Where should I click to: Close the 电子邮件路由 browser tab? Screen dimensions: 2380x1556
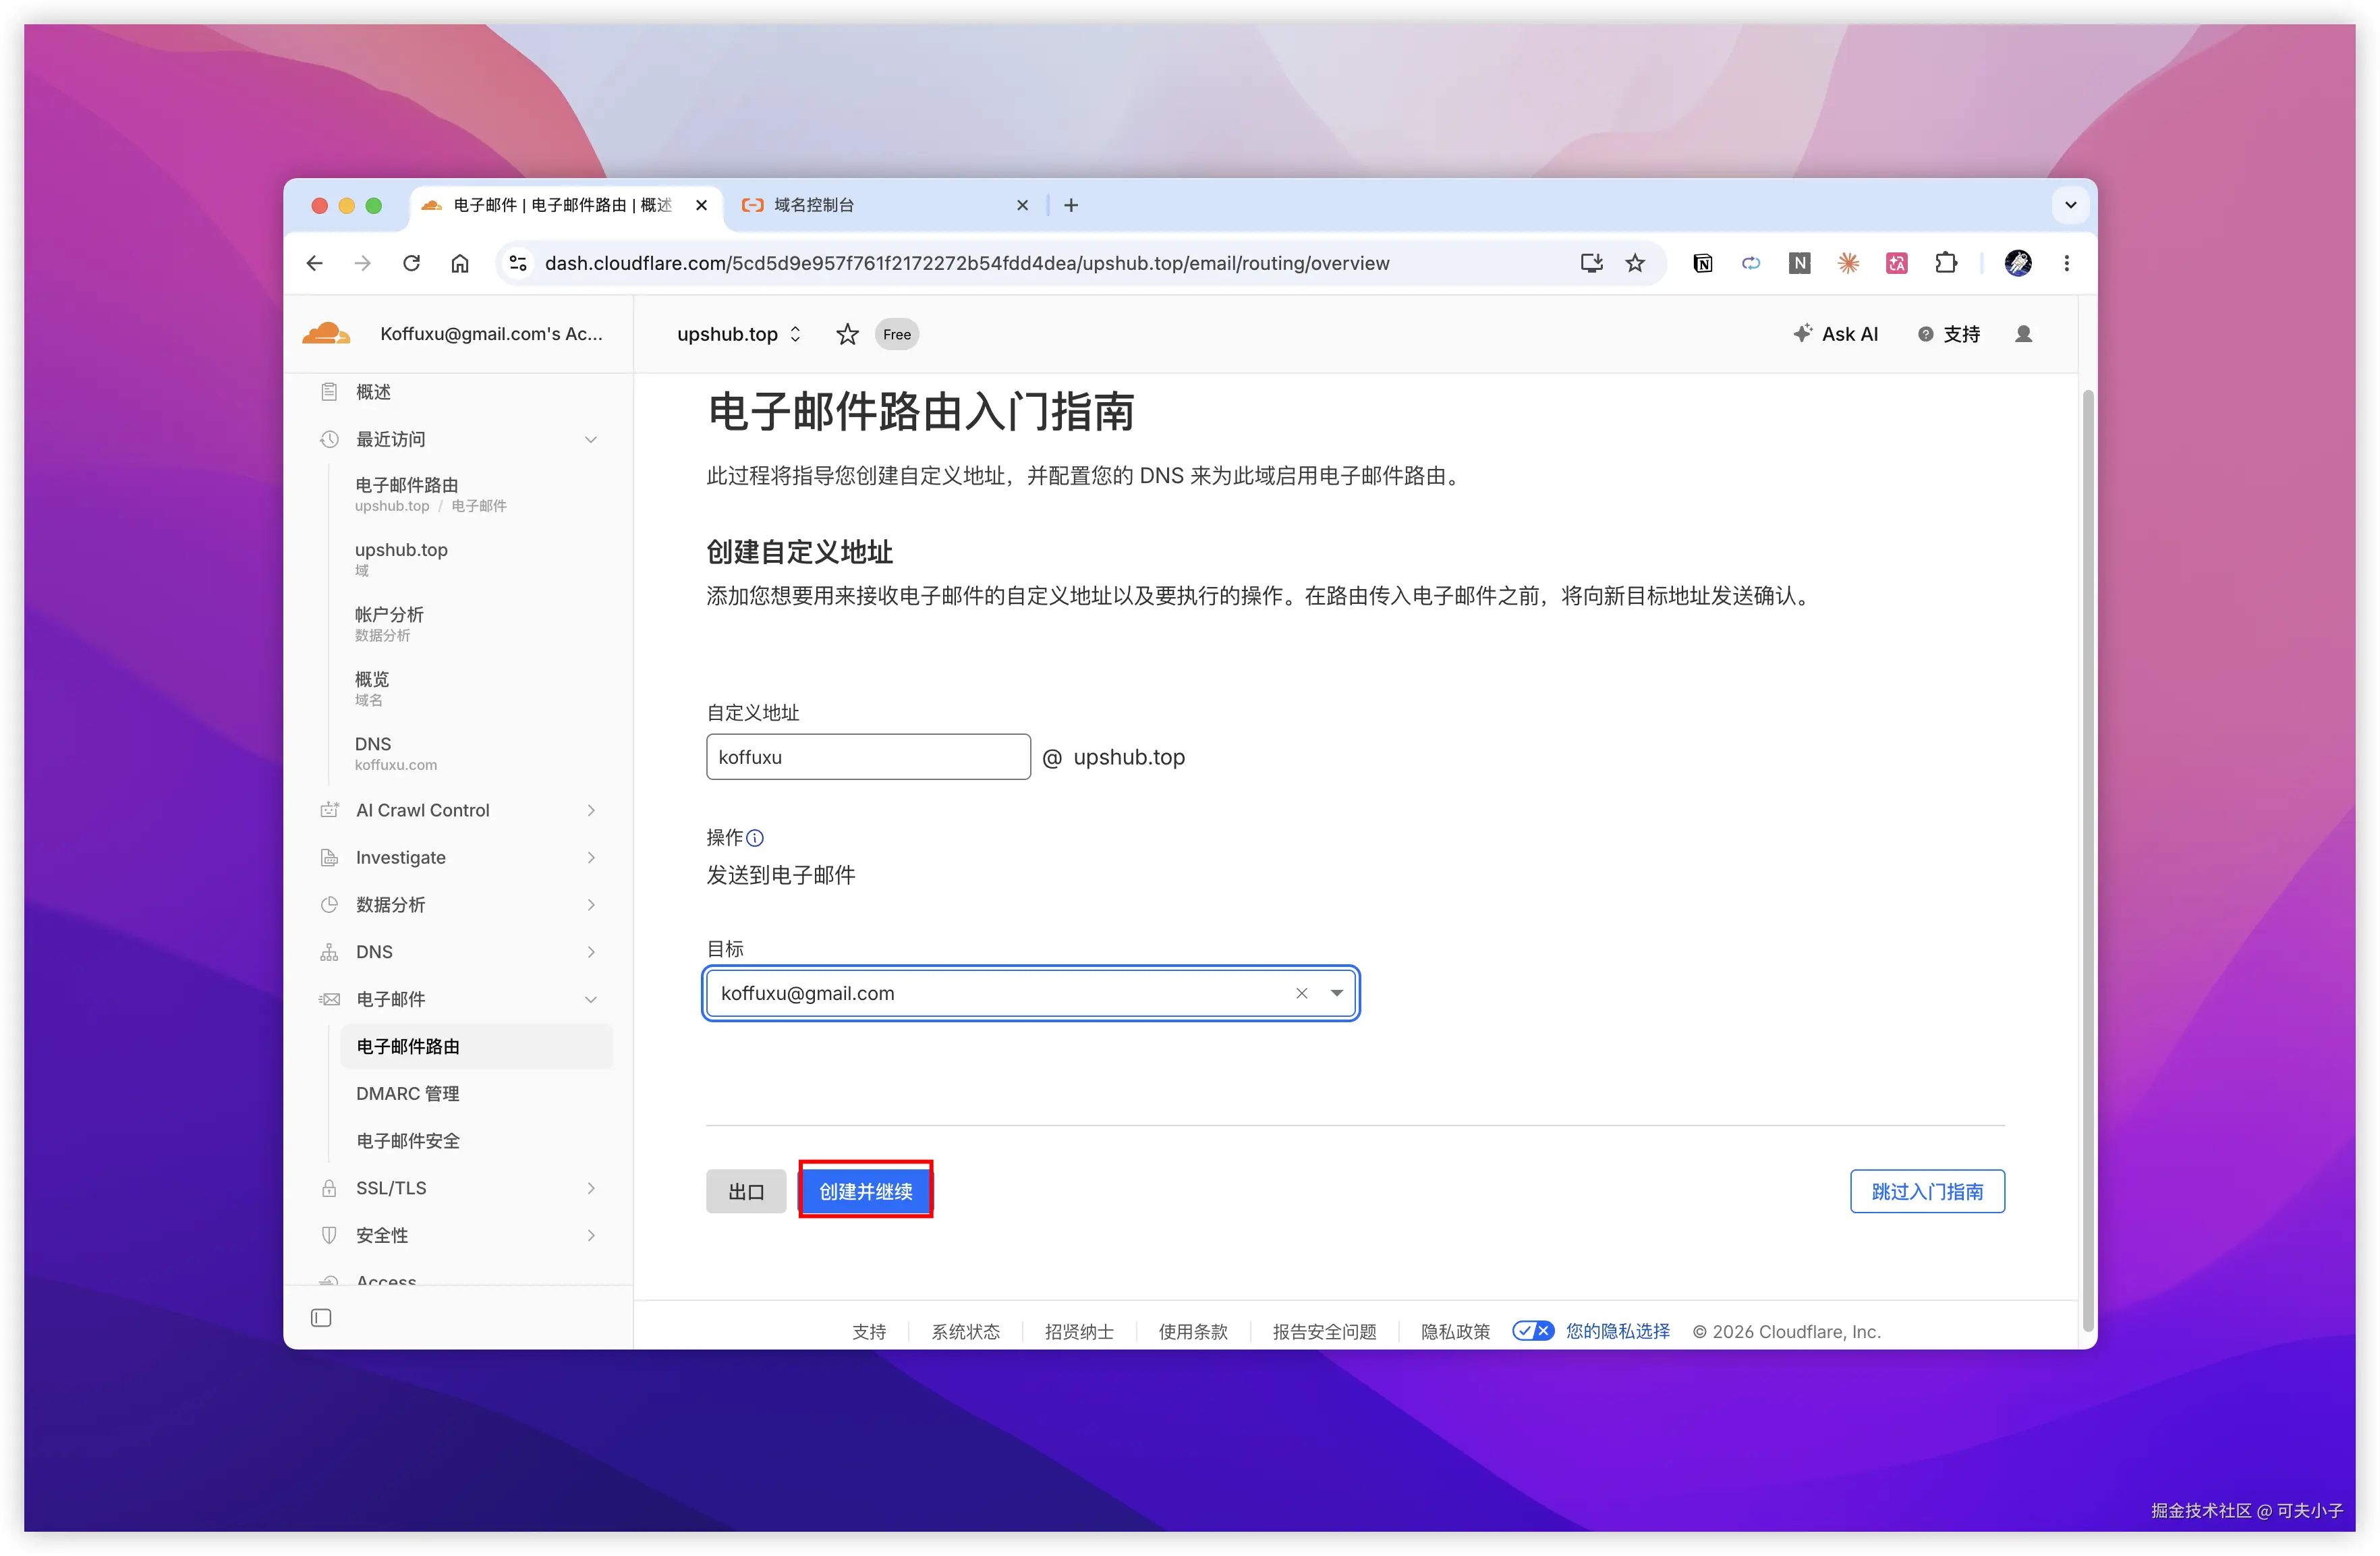tap(701, 205)
